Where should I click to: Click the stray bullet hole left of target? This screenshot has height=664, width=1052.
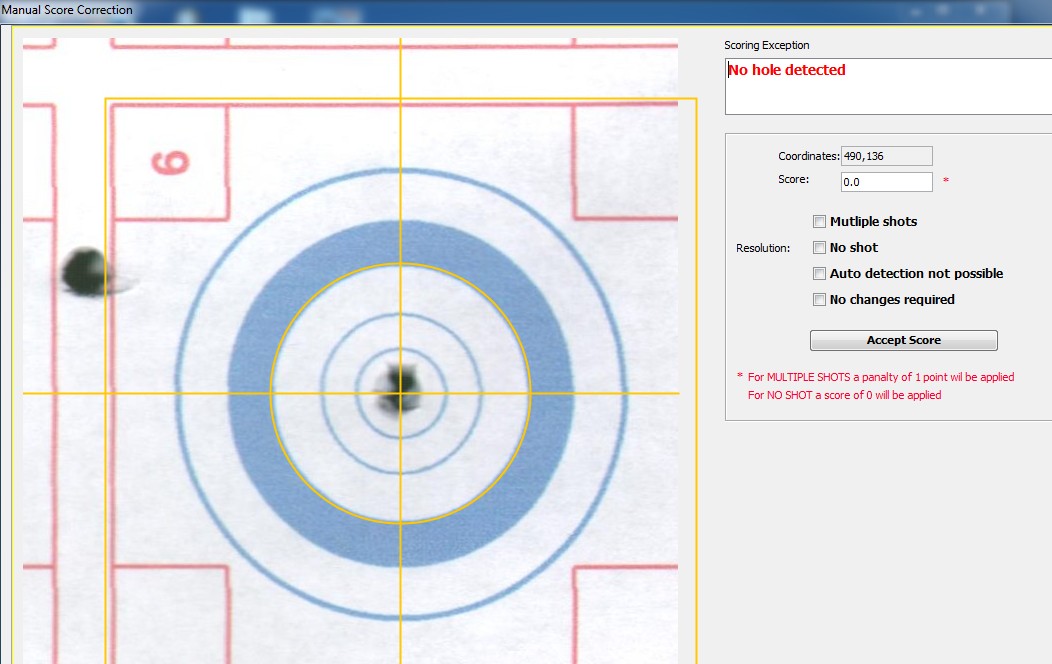coord(84,268)
